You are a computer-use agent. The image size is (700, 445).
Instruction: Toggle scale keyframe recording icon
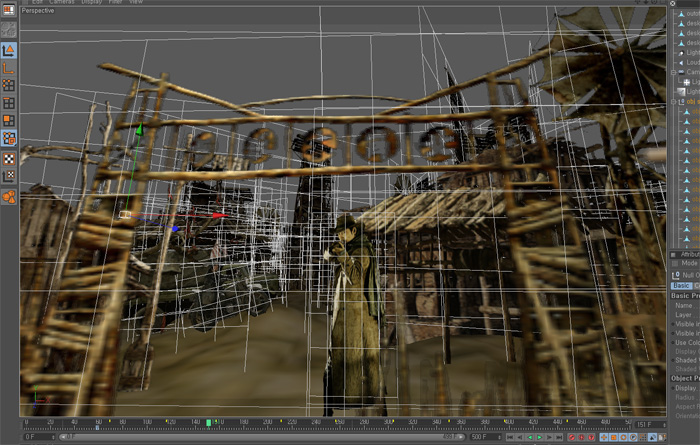[613, 437]
